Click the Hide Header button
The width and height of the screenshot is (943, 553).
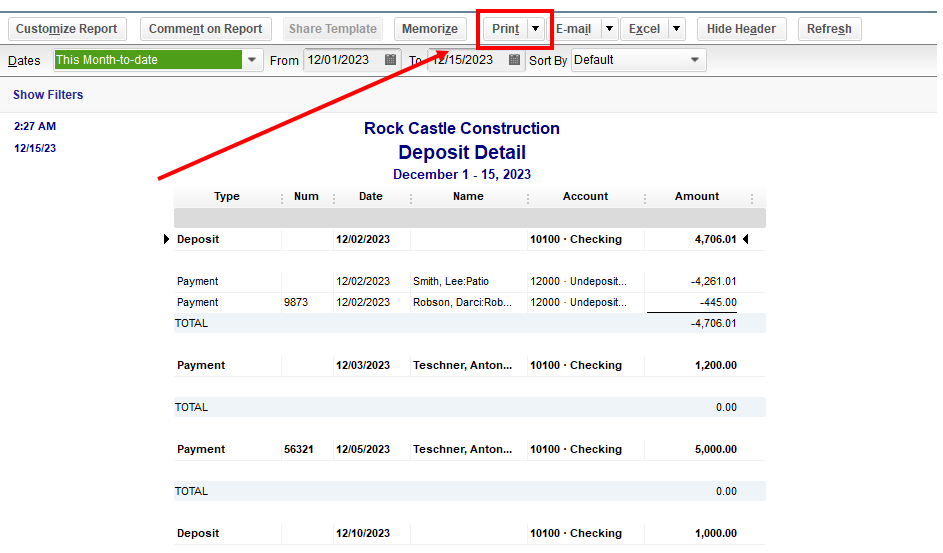click(742, 29)
